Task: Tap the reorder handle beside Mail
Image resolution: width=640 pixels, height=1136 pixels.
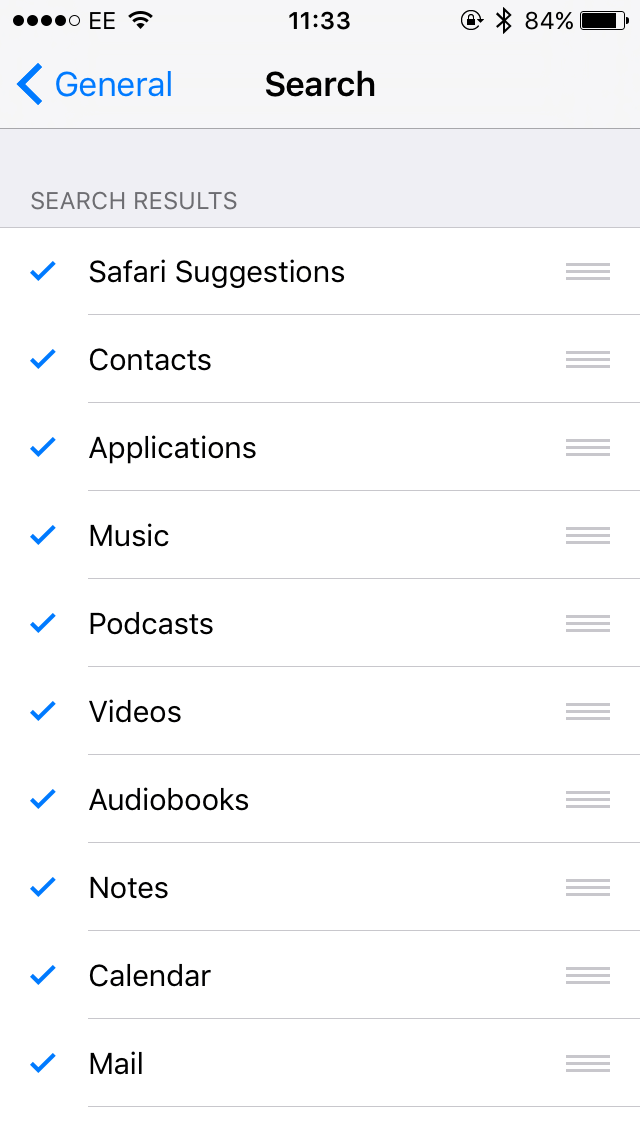Action: (x=588, y=1064)
